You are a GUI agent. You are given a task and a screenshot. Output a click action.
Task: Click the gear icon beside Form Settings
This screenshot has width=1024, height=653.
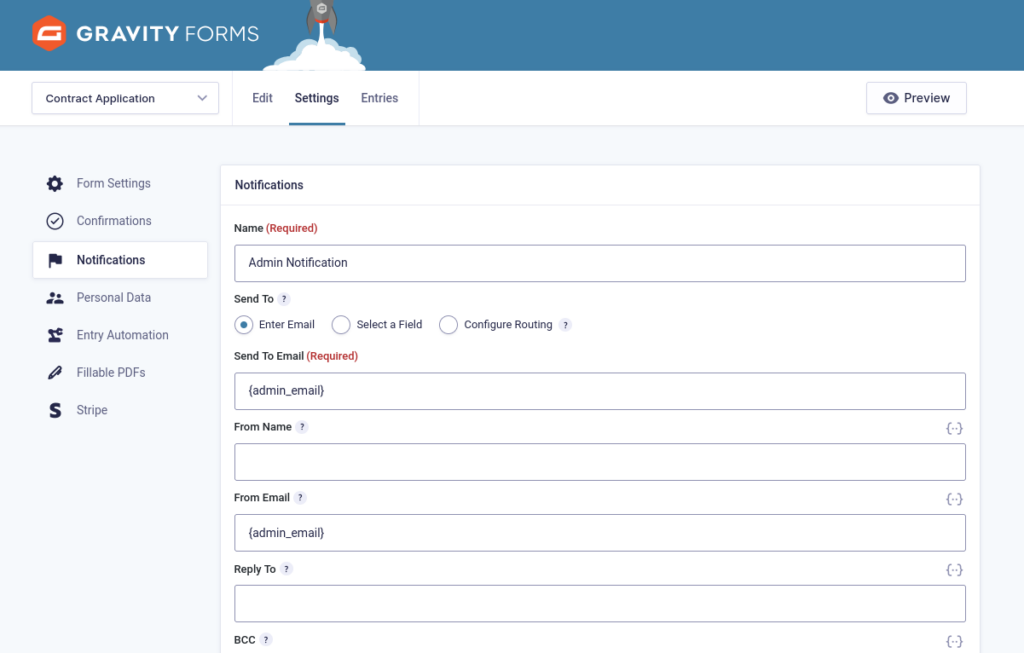point(55,183)
